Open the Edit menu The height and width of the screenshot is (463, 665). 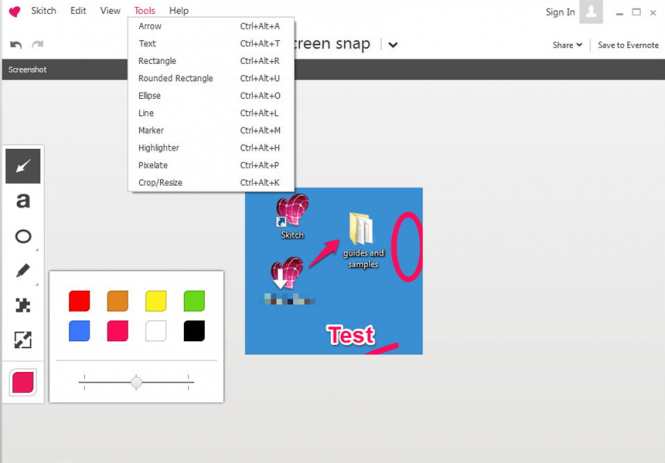click(x=78, y=11)
